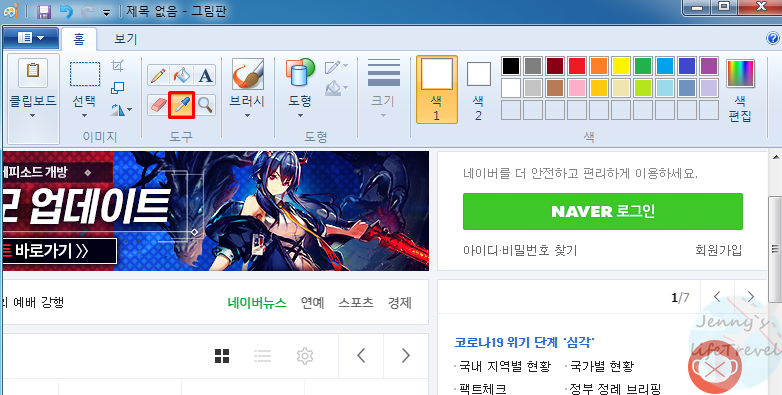
Task: Click the rectangular Select tool icon
Action: tap(85, 74)
